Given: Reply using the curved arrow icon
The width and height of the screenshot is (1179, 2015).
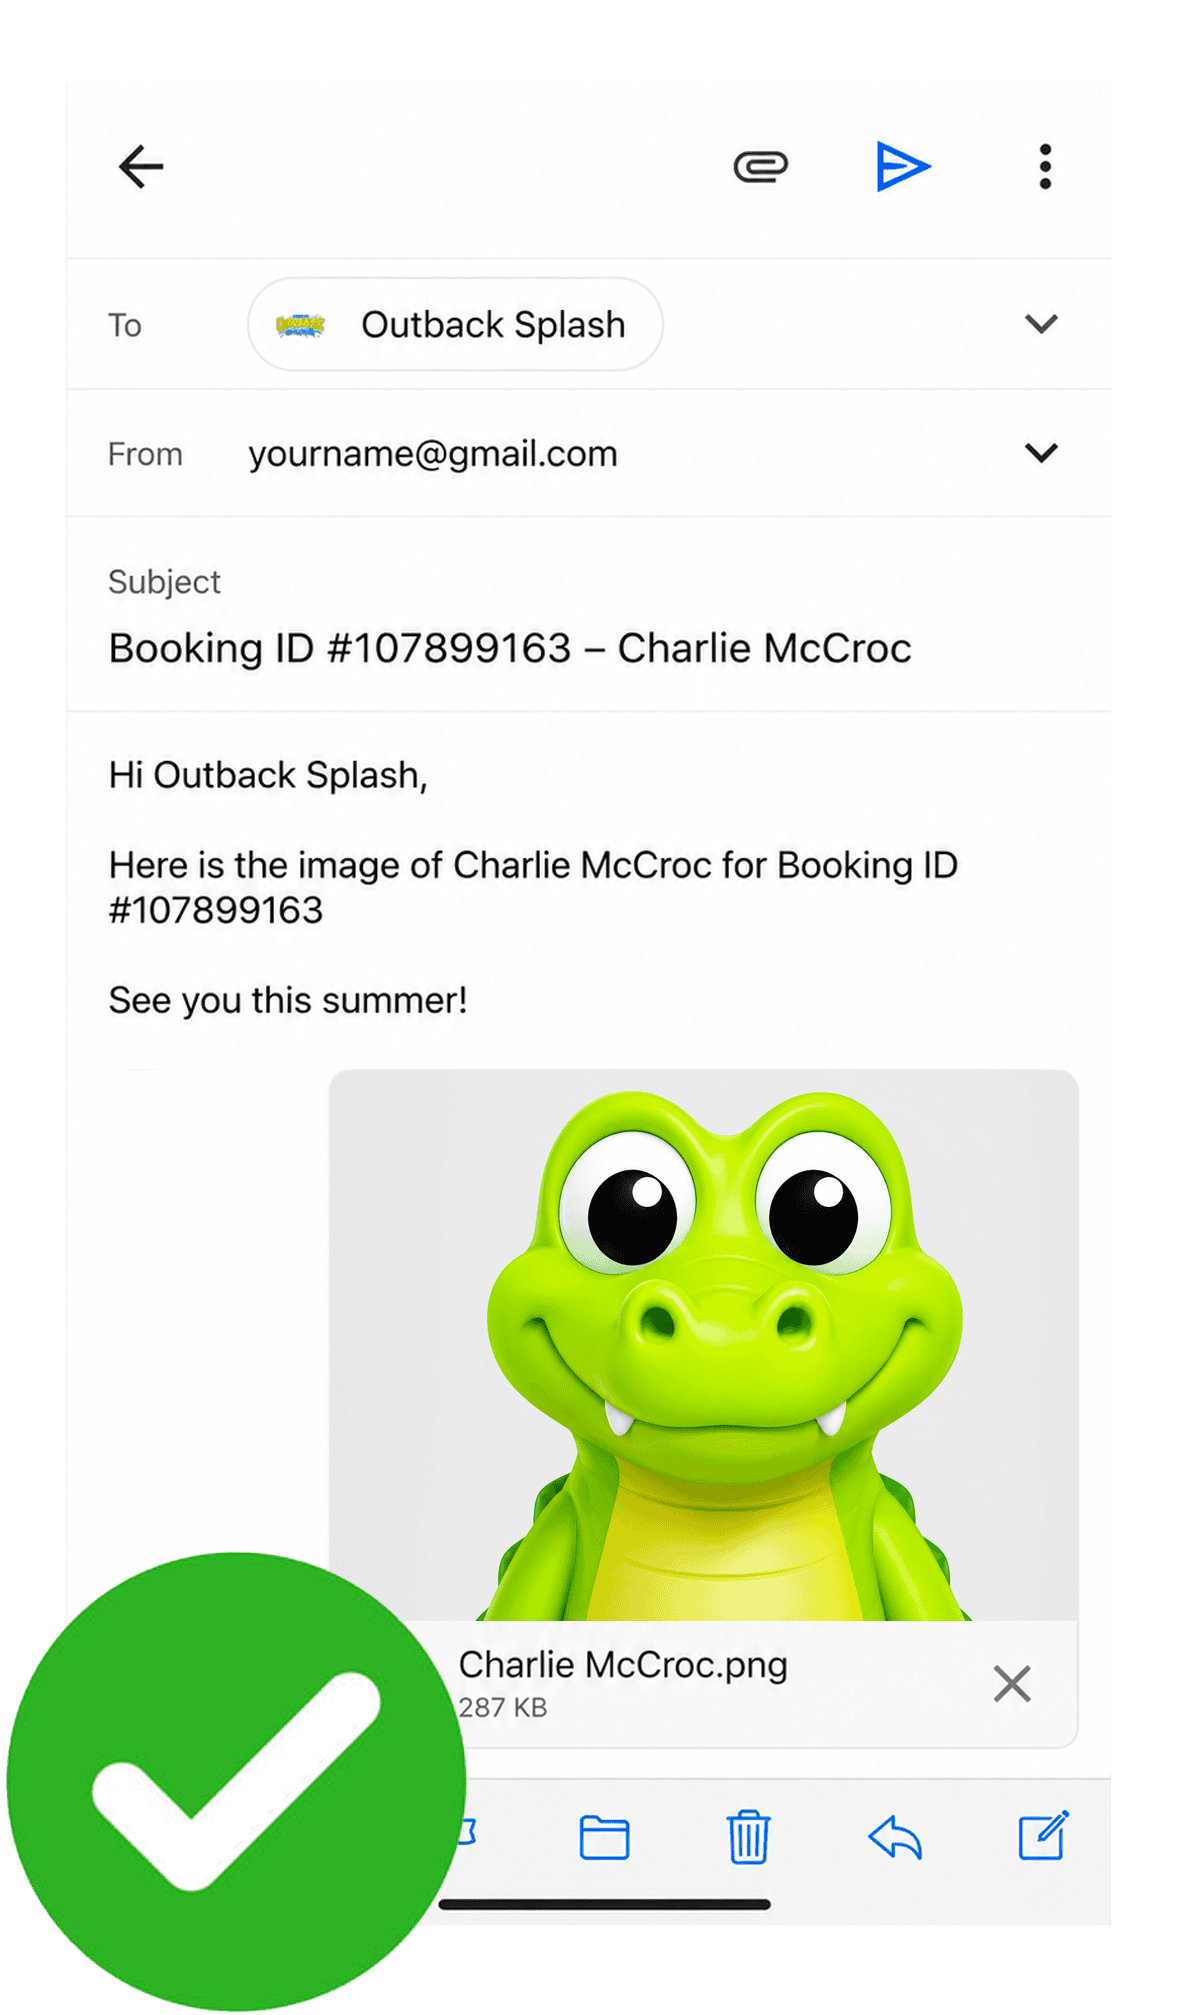Looking at the screenshot, I should [x=894, y=1837].
